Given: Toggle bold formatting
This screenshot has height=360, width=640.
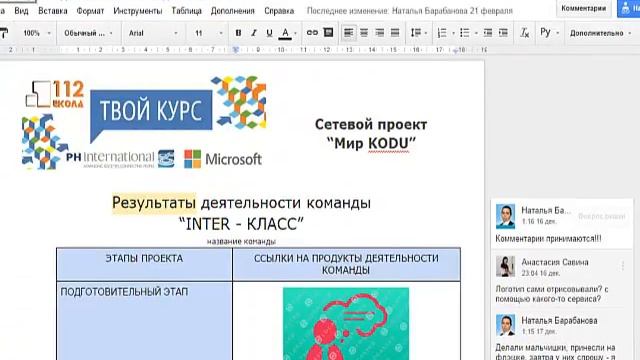Looking at the screenshot, I should 238,33.
